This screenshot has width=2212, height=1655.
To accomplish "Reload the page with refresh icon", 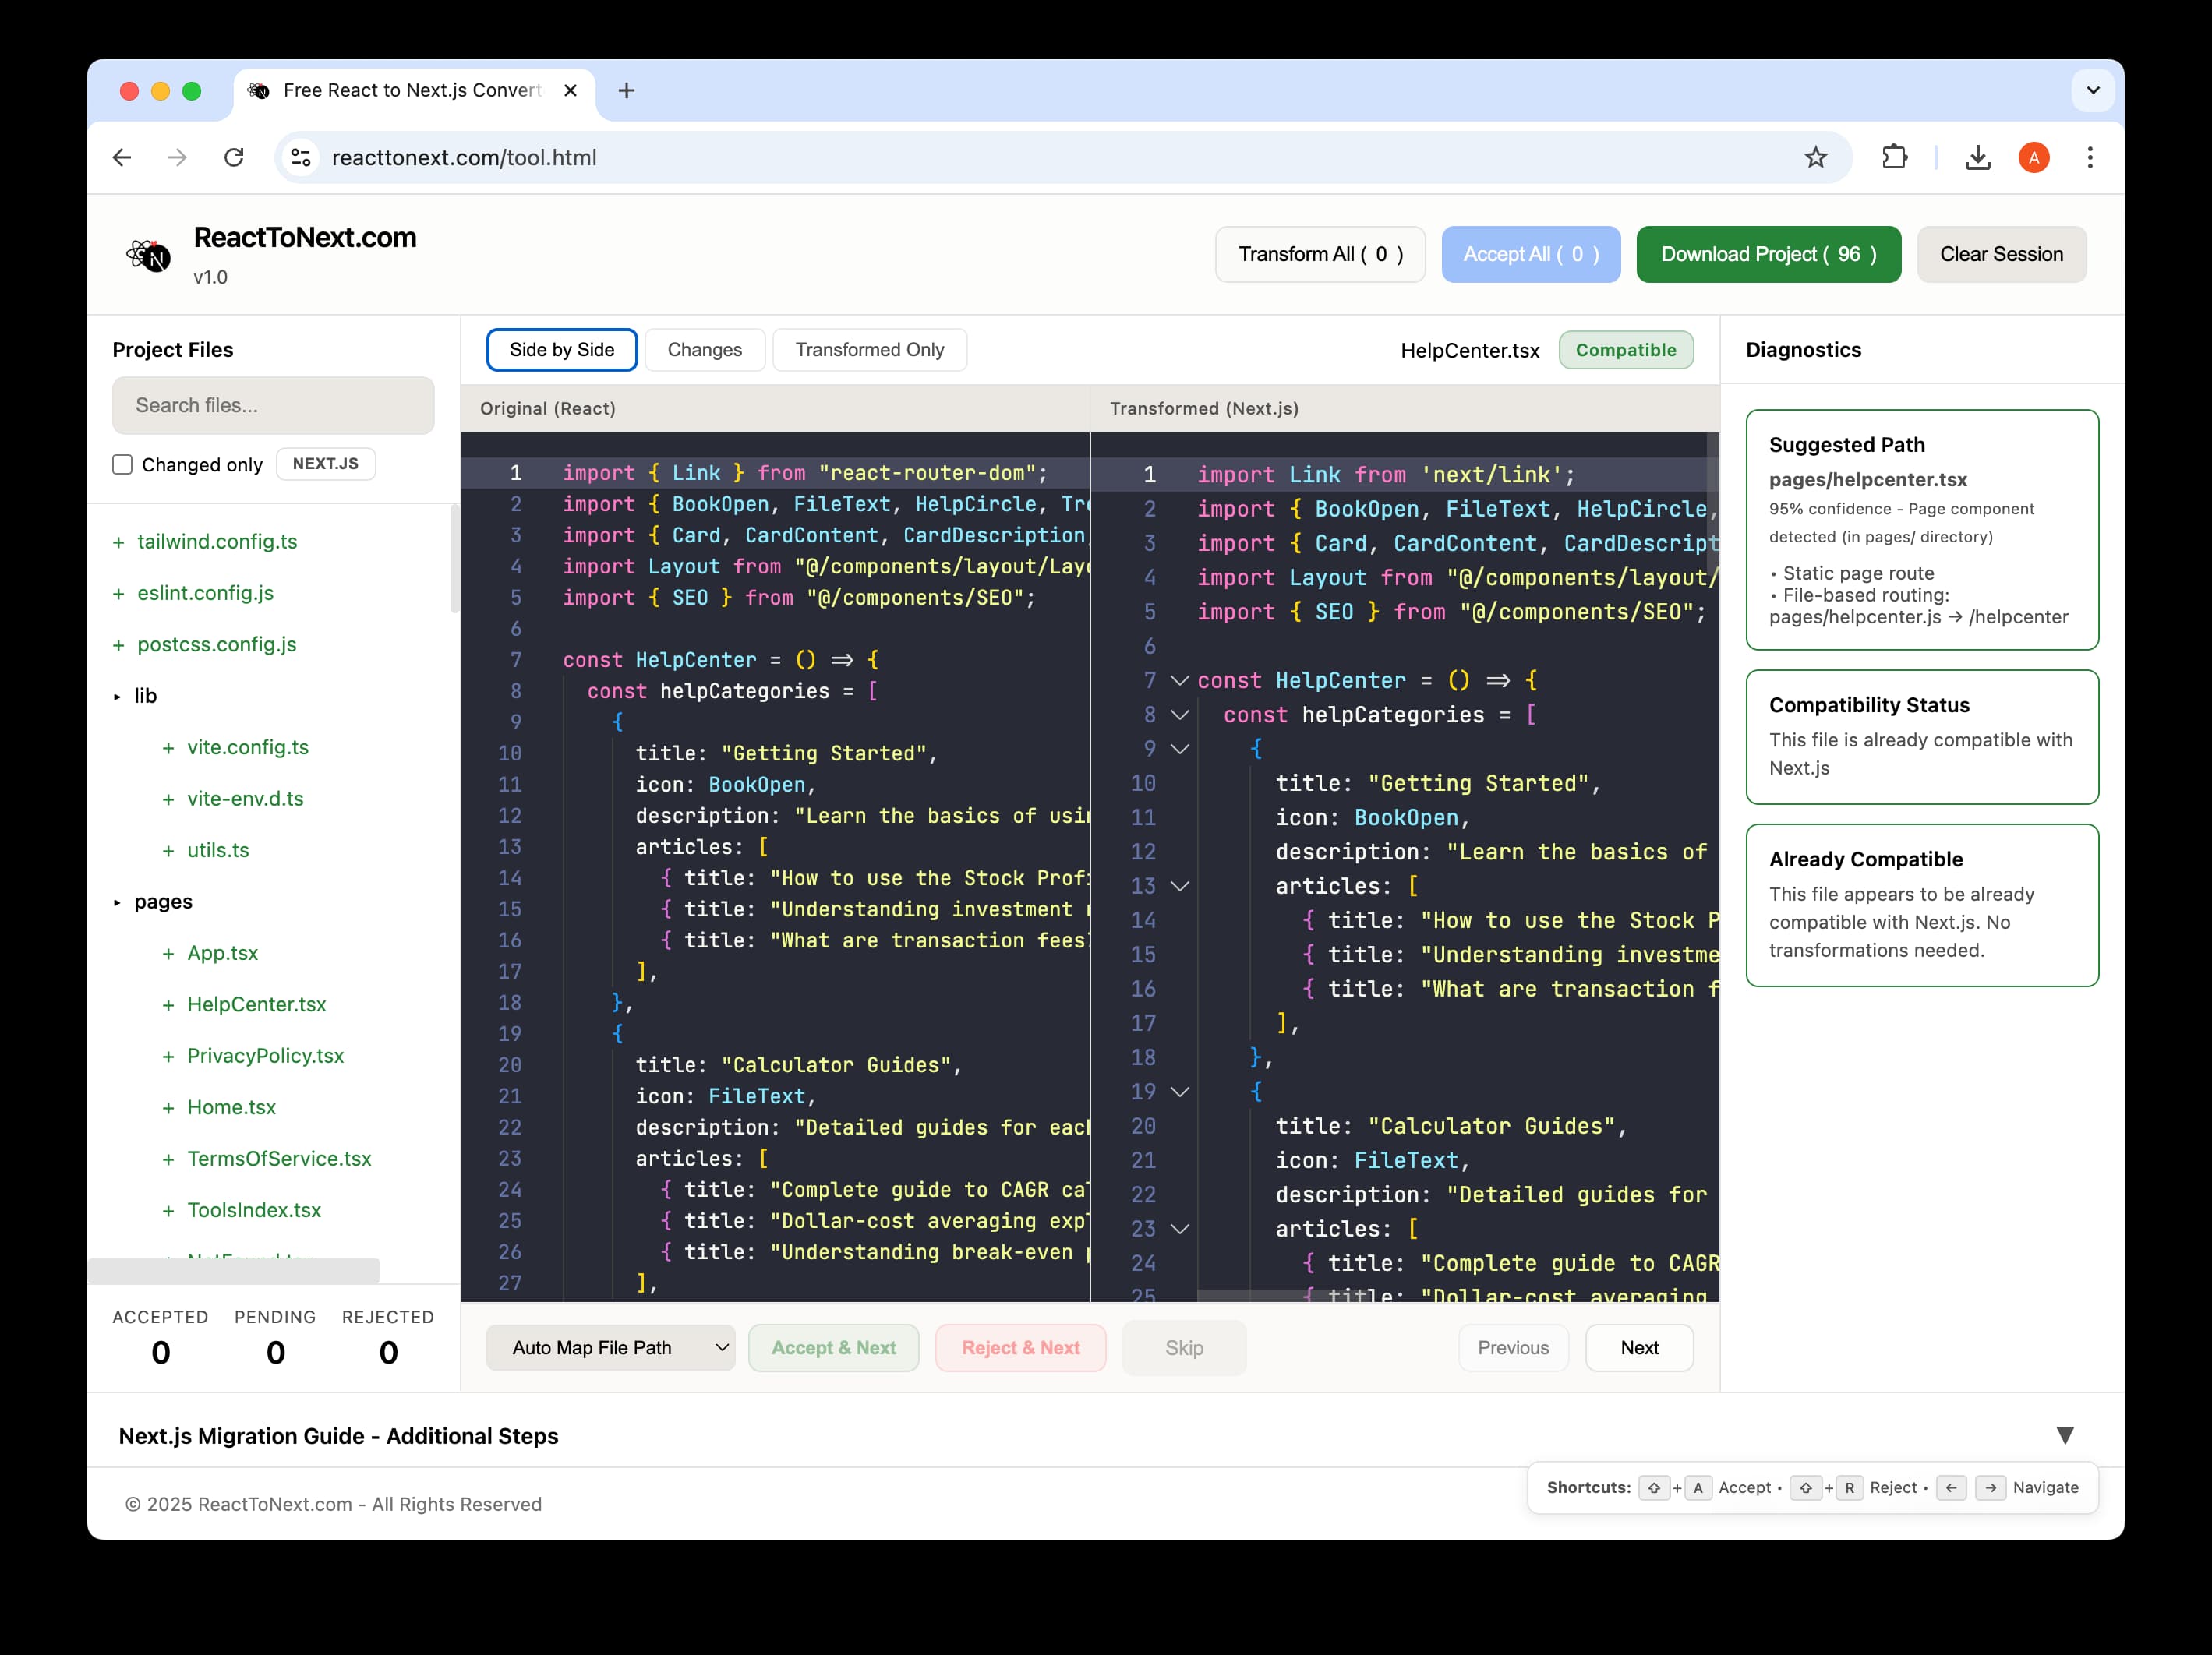I will pyautogui.click(x=235, y=157).
